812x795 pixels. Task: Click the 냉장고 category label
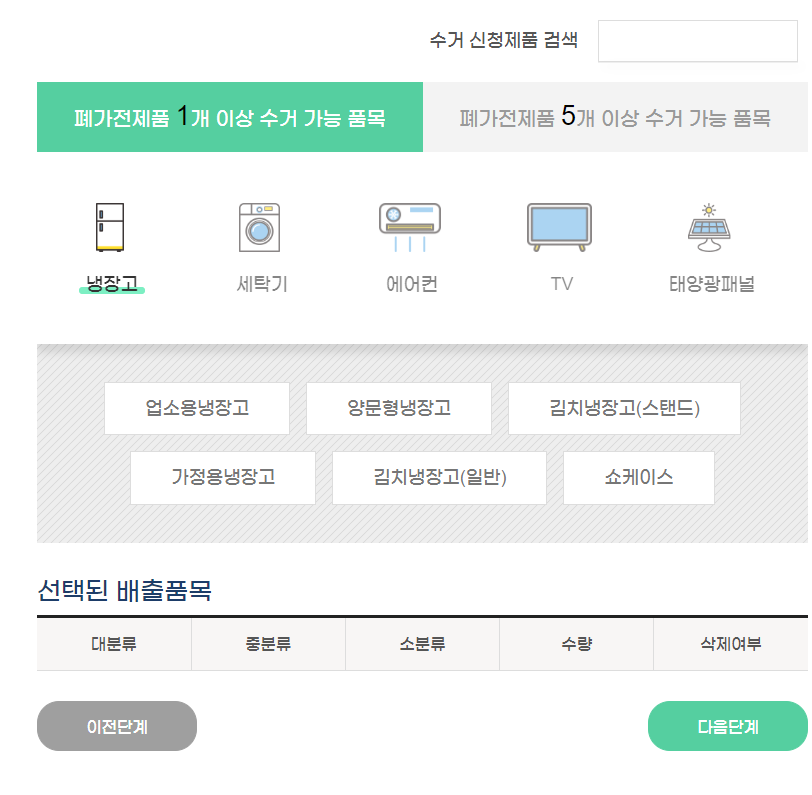pyautogui.click(x=112, y=283)
